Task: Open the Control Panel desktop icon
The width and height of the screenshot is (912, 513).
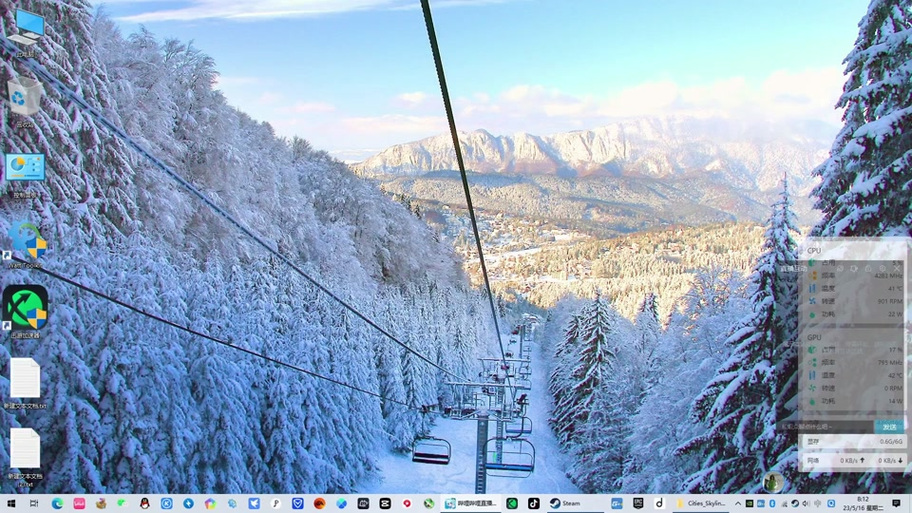Action: coord(25,174)
